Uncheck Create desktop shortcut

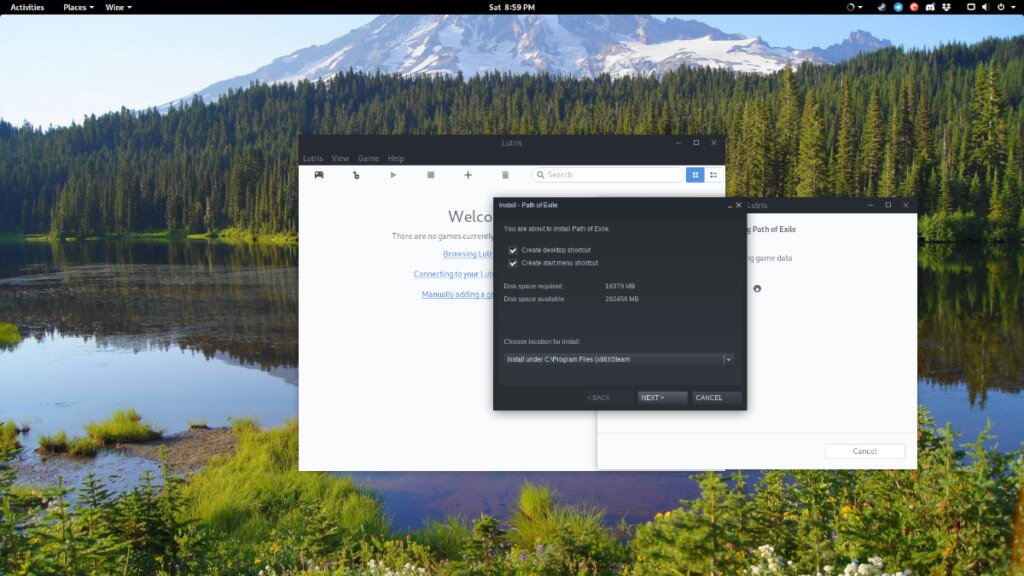[x=513, y=250]
